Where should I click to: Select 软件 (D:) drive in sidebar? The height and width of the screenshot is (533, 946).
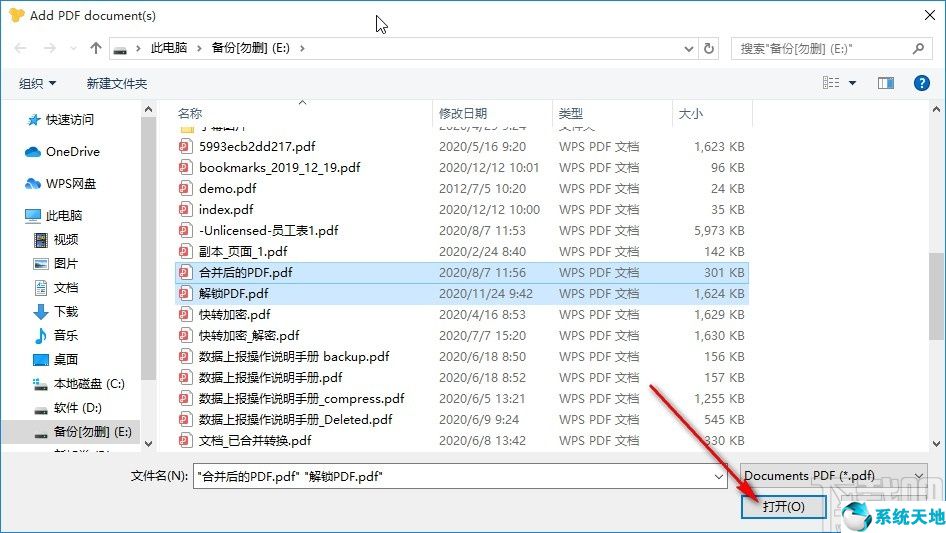[68, 408]
